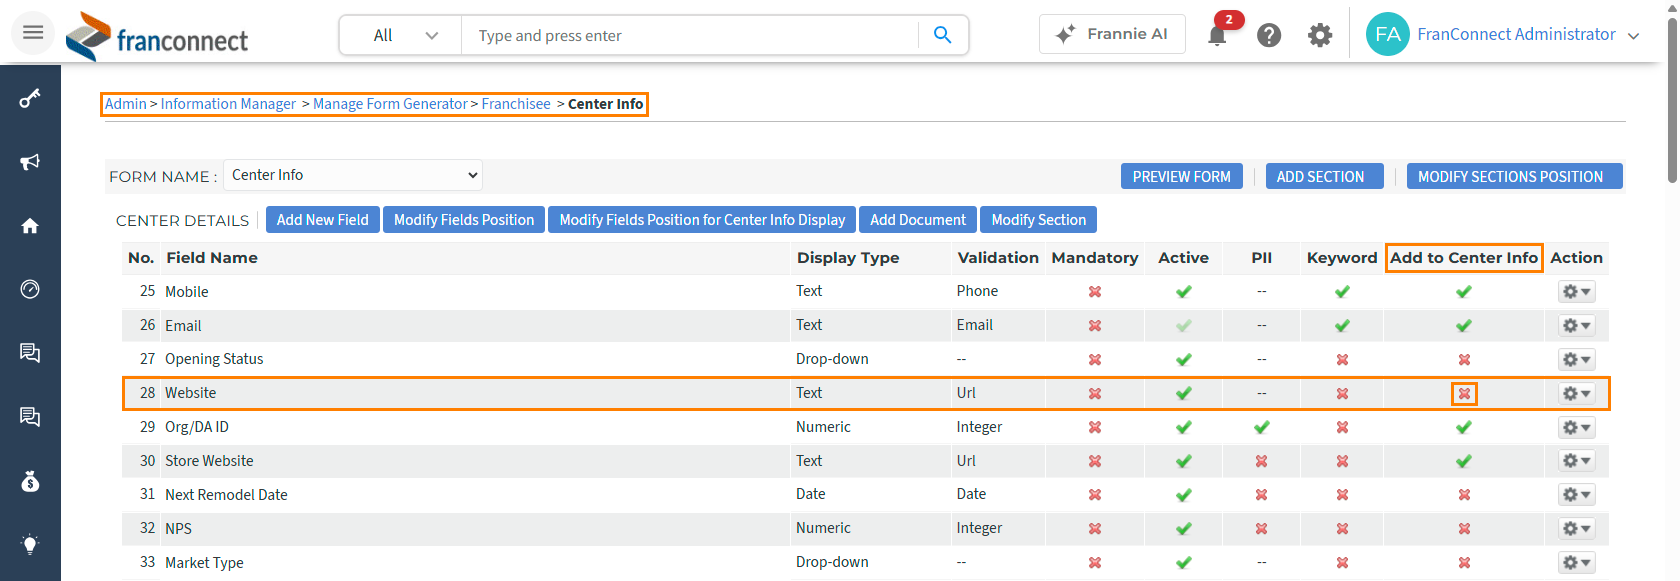
Task: Toggle PII for Next Remodel Date row
Action: [1262, 495]
